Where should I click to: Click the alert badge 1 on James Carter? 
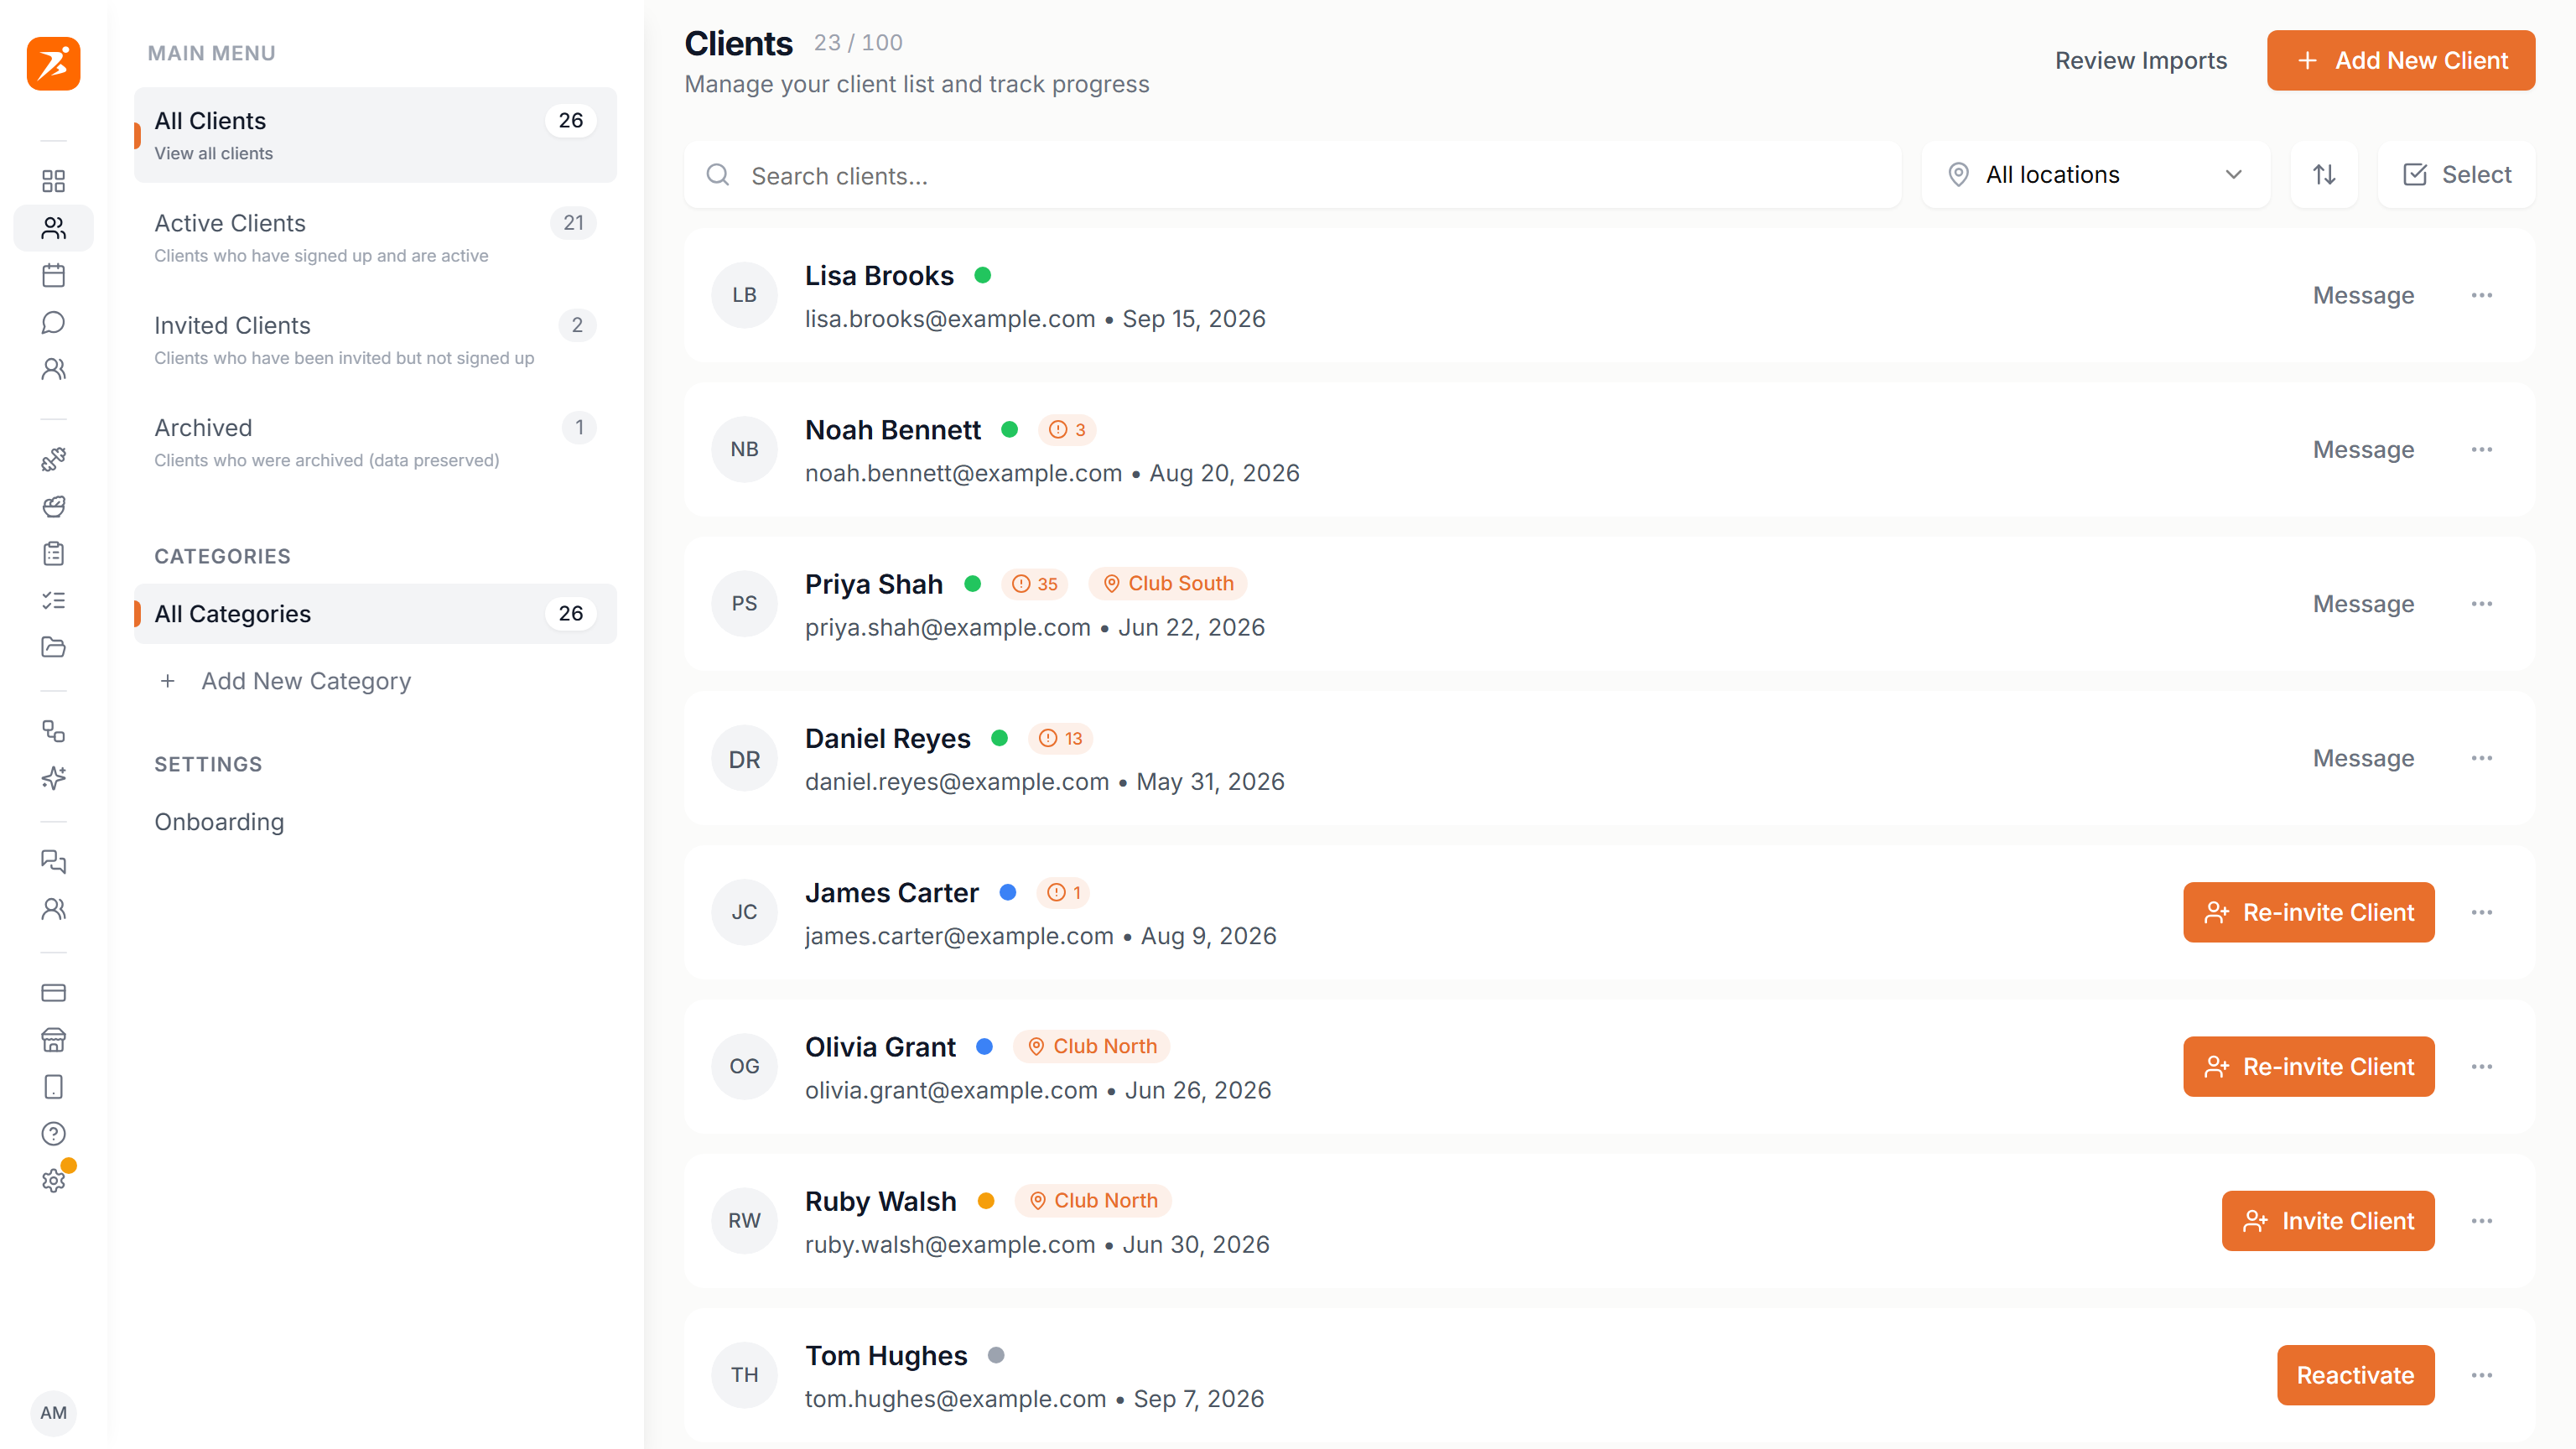click(x=1063, y=893)
